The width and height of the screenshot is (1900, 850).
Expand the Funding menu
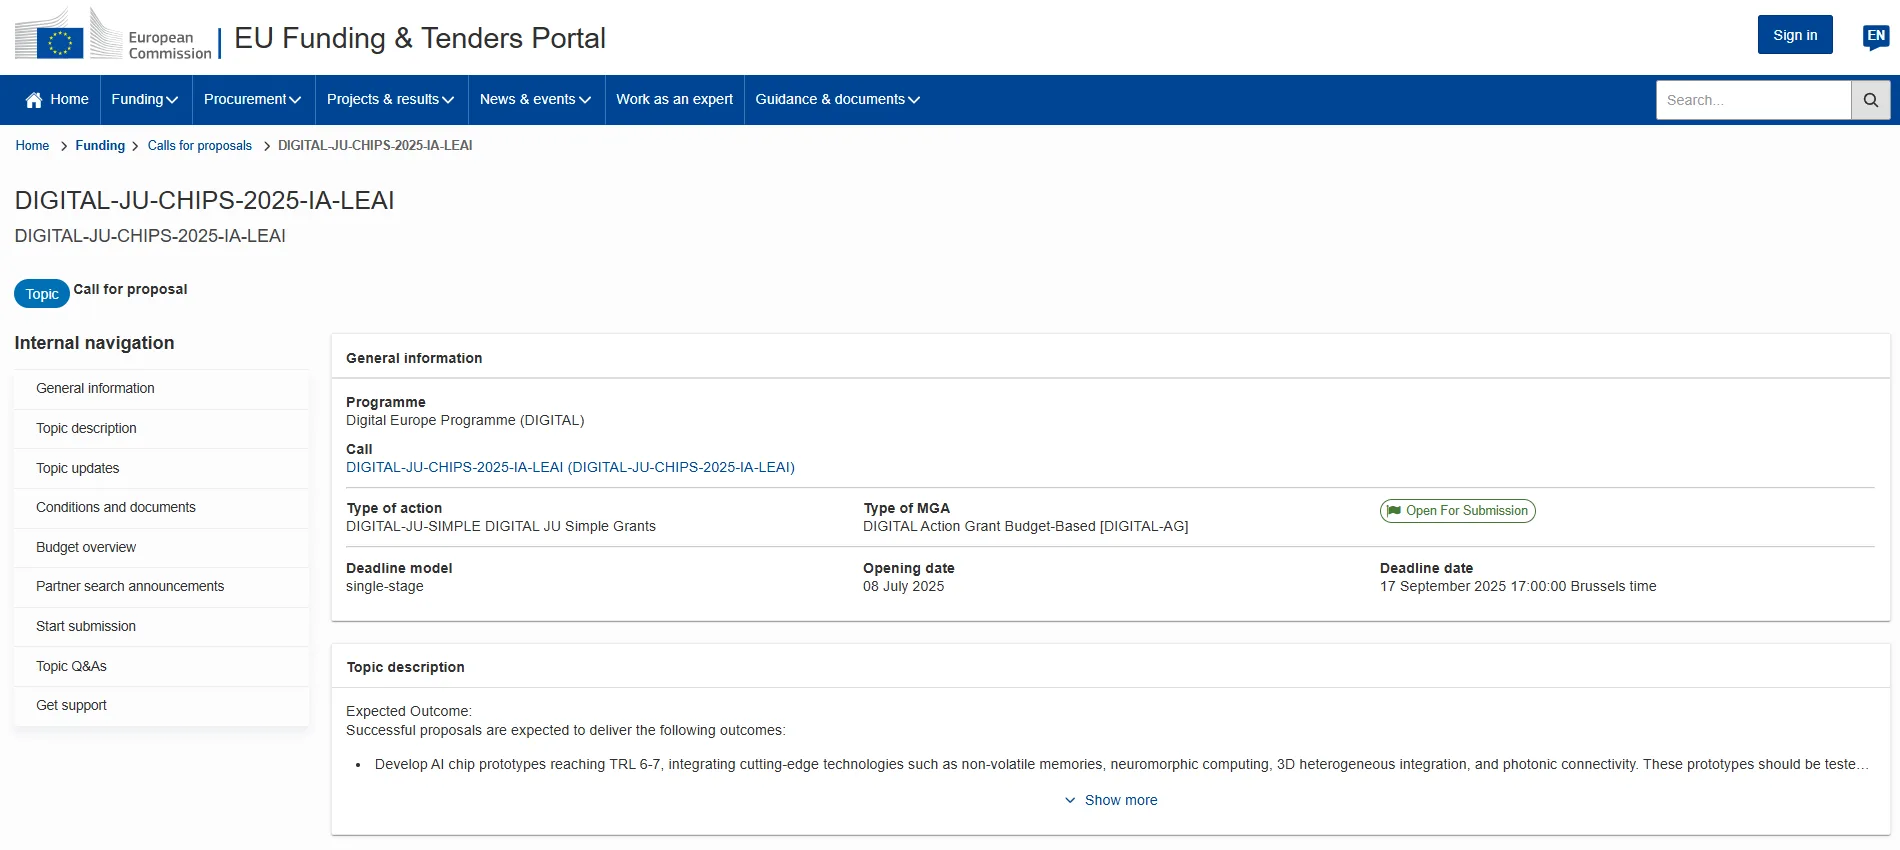pyautogui.click(x=145, y=100)
